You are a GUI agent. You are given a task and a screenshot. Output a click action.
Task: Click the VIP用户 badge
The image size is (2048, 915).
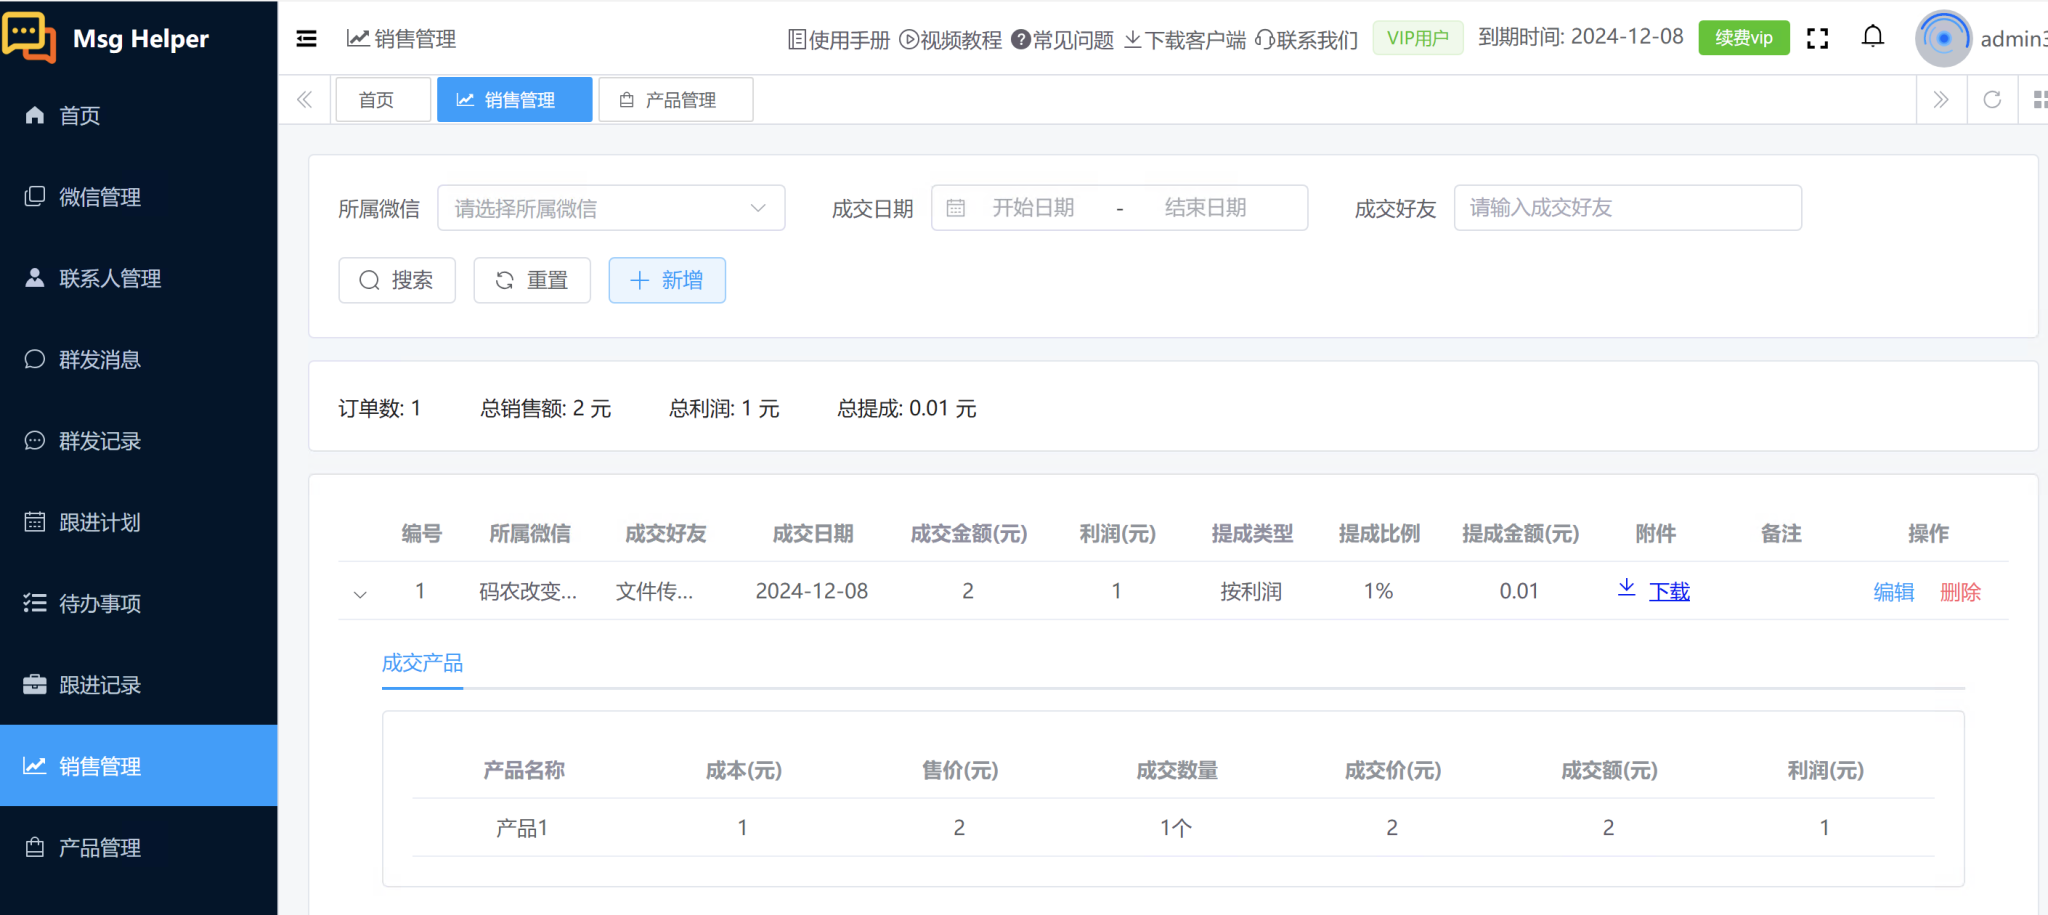(1417, 36)
